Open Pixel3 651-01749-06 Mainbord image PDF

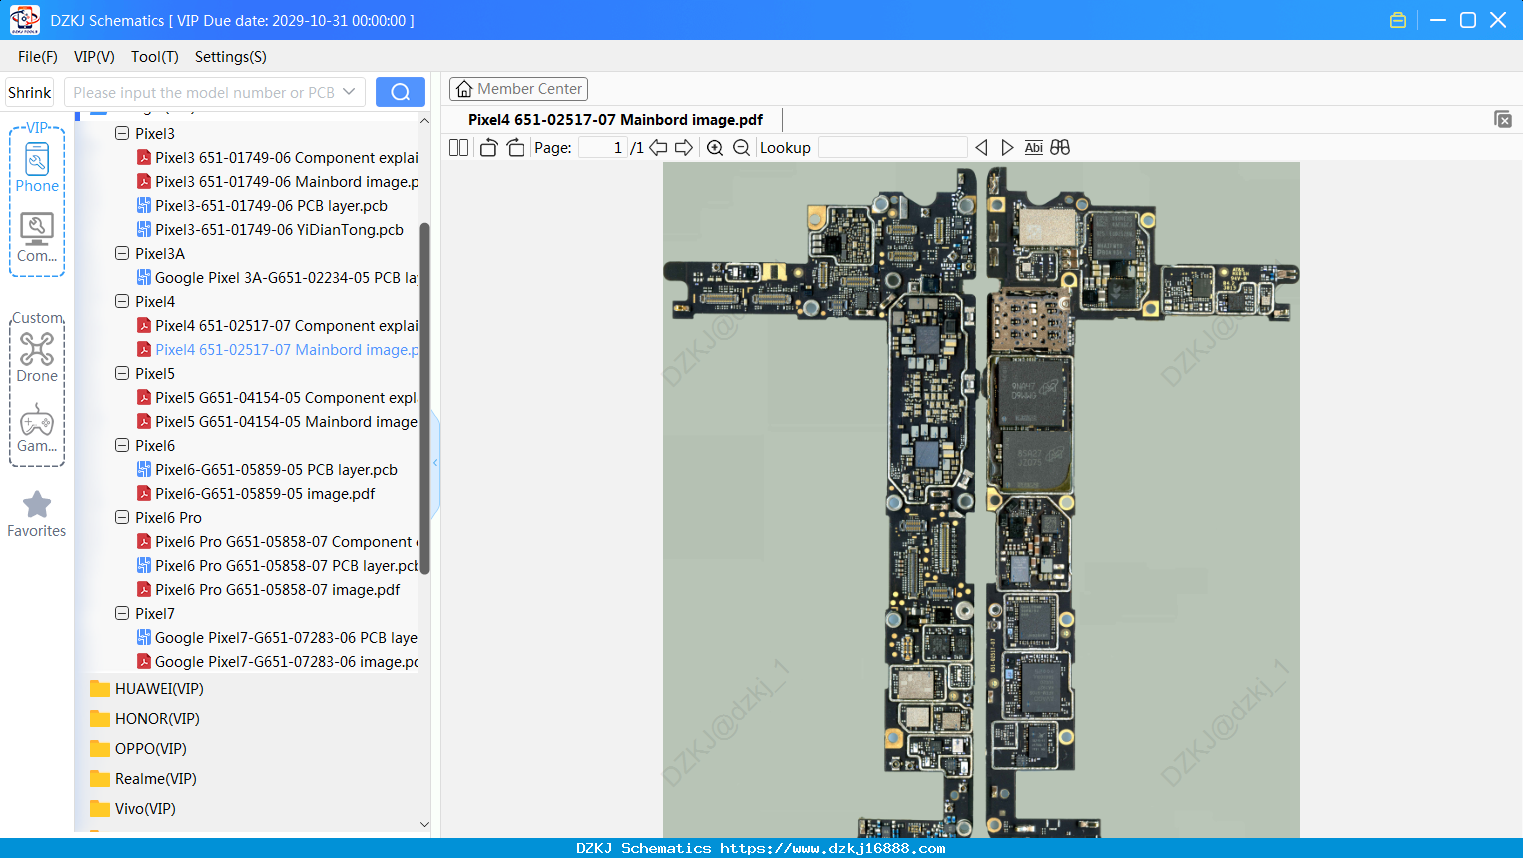(x=277, y=181)
